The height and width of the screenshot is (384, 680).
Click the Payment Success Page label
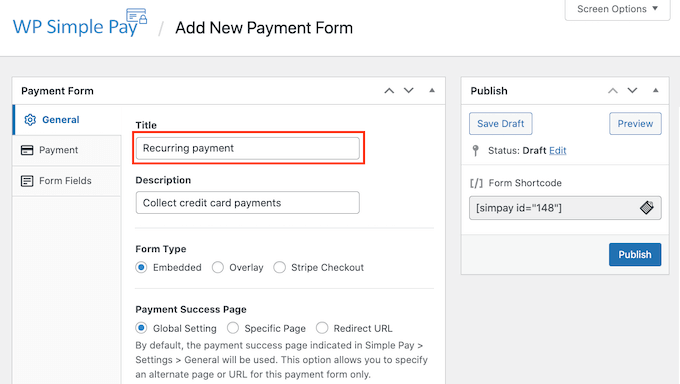tap(191, 309)
